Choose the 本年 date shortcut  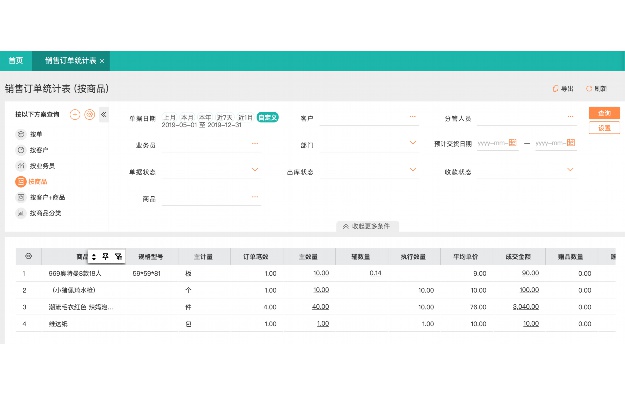tap(205, 117)
